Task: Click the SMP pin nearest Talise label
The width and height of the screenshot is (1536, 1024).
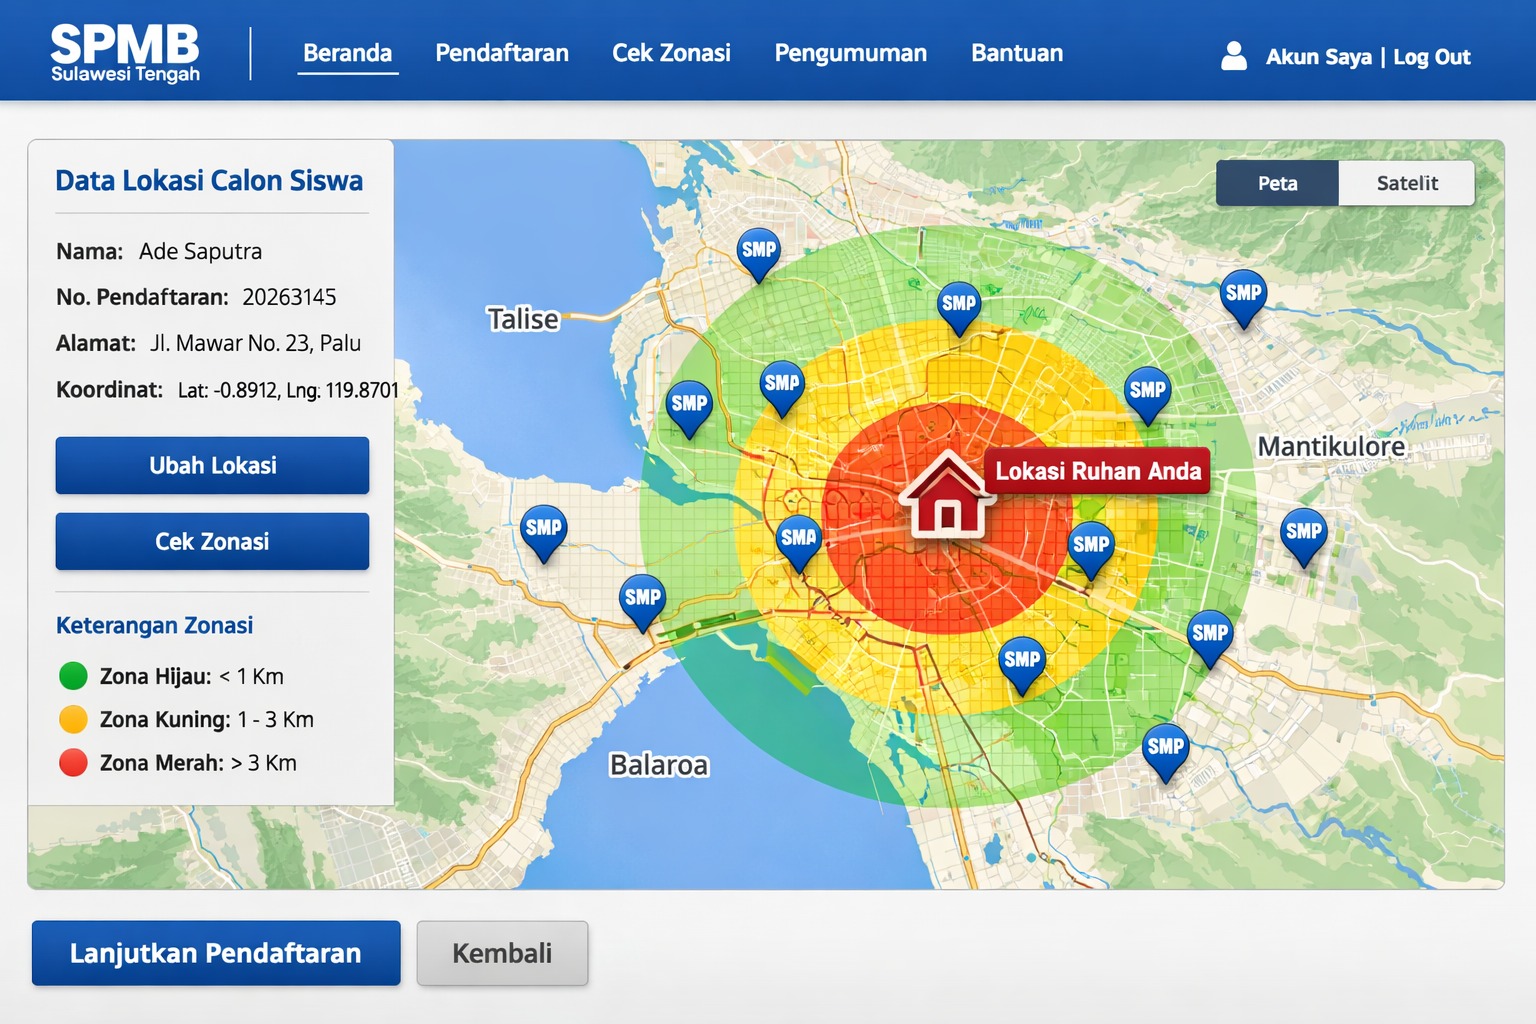Action: [688, 405]
